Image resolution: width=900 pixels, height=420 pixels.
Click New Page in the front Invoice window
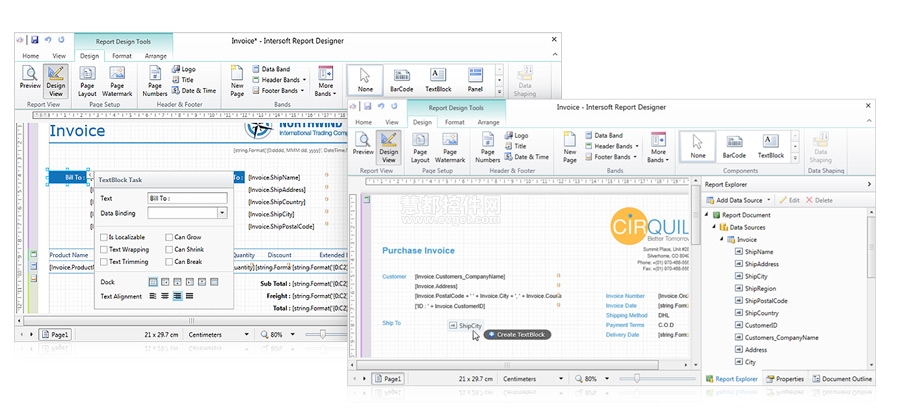(569, 148)
